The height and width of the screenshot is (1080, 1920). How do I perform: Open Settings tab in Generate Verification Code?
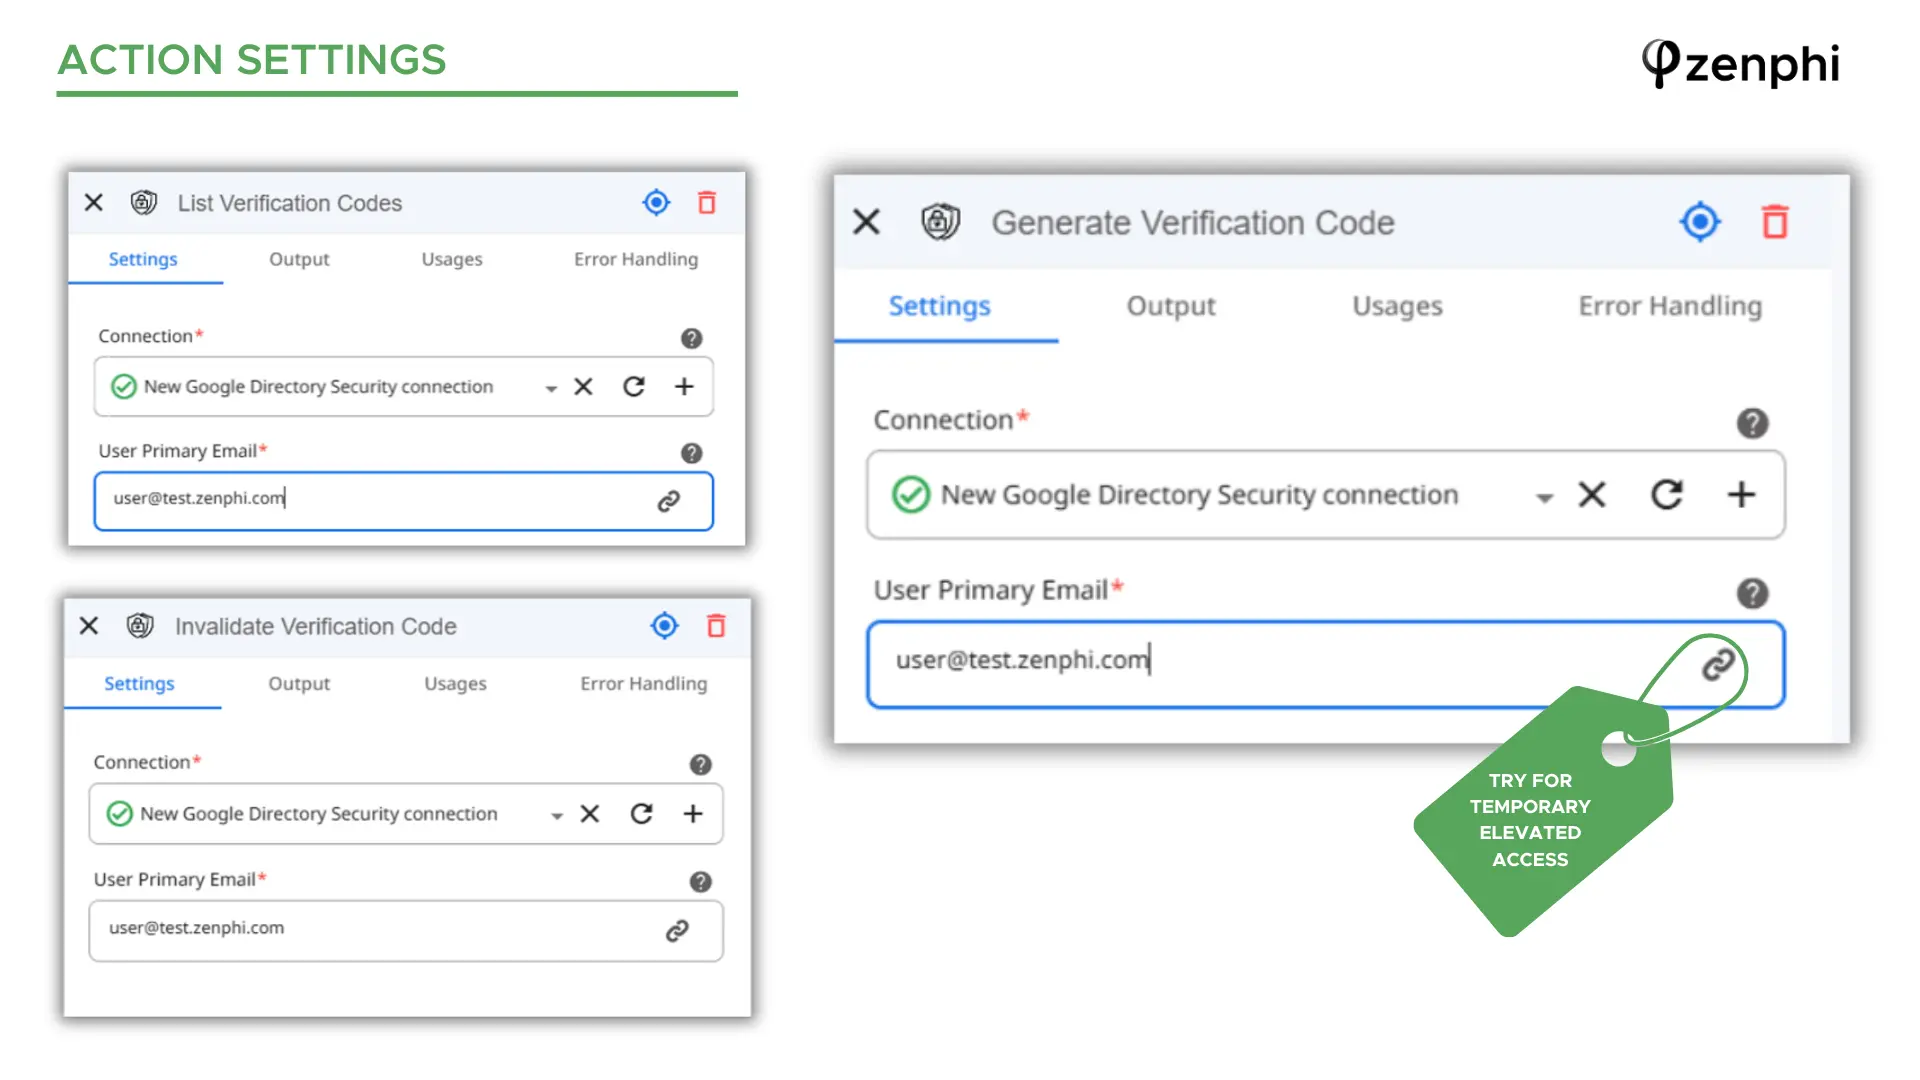click(940, 307)
